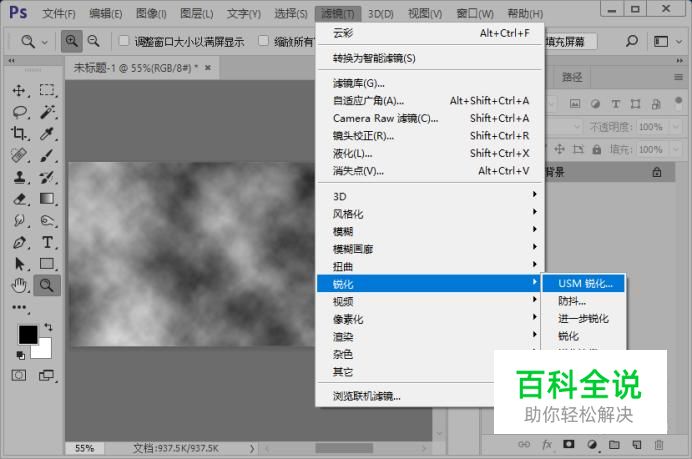Select the Zoom tool in toolbox
692x459 pixels.
[47, 286]
